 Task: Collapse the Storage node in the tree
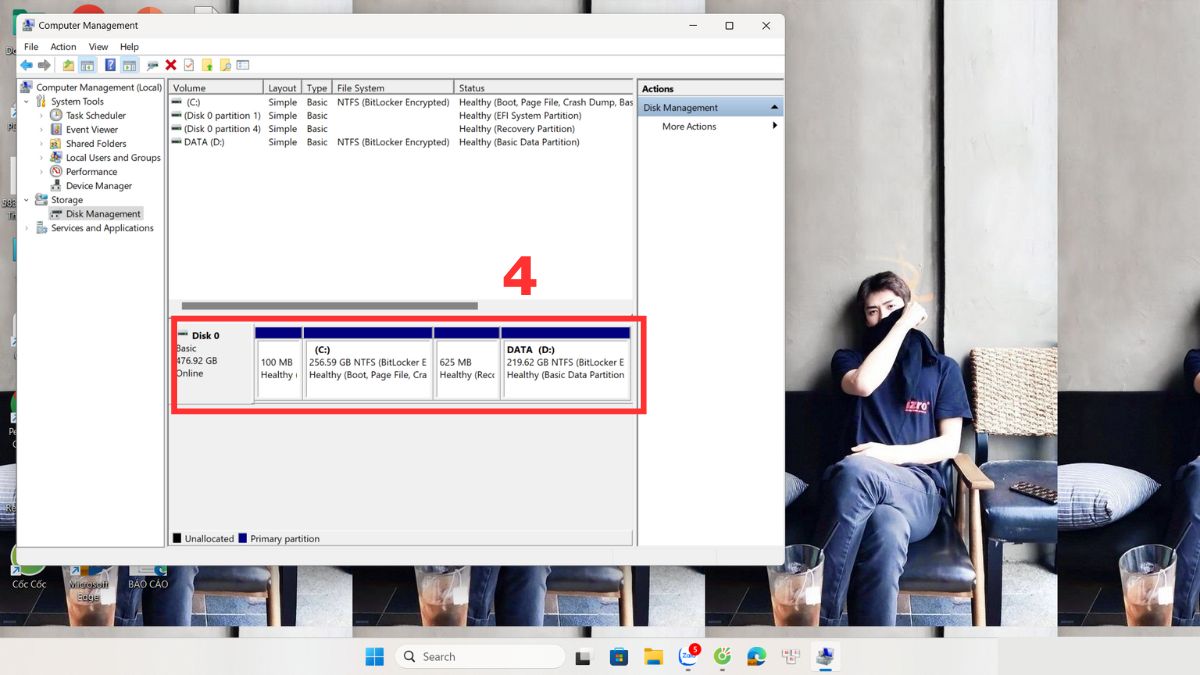tap(27, 199)
